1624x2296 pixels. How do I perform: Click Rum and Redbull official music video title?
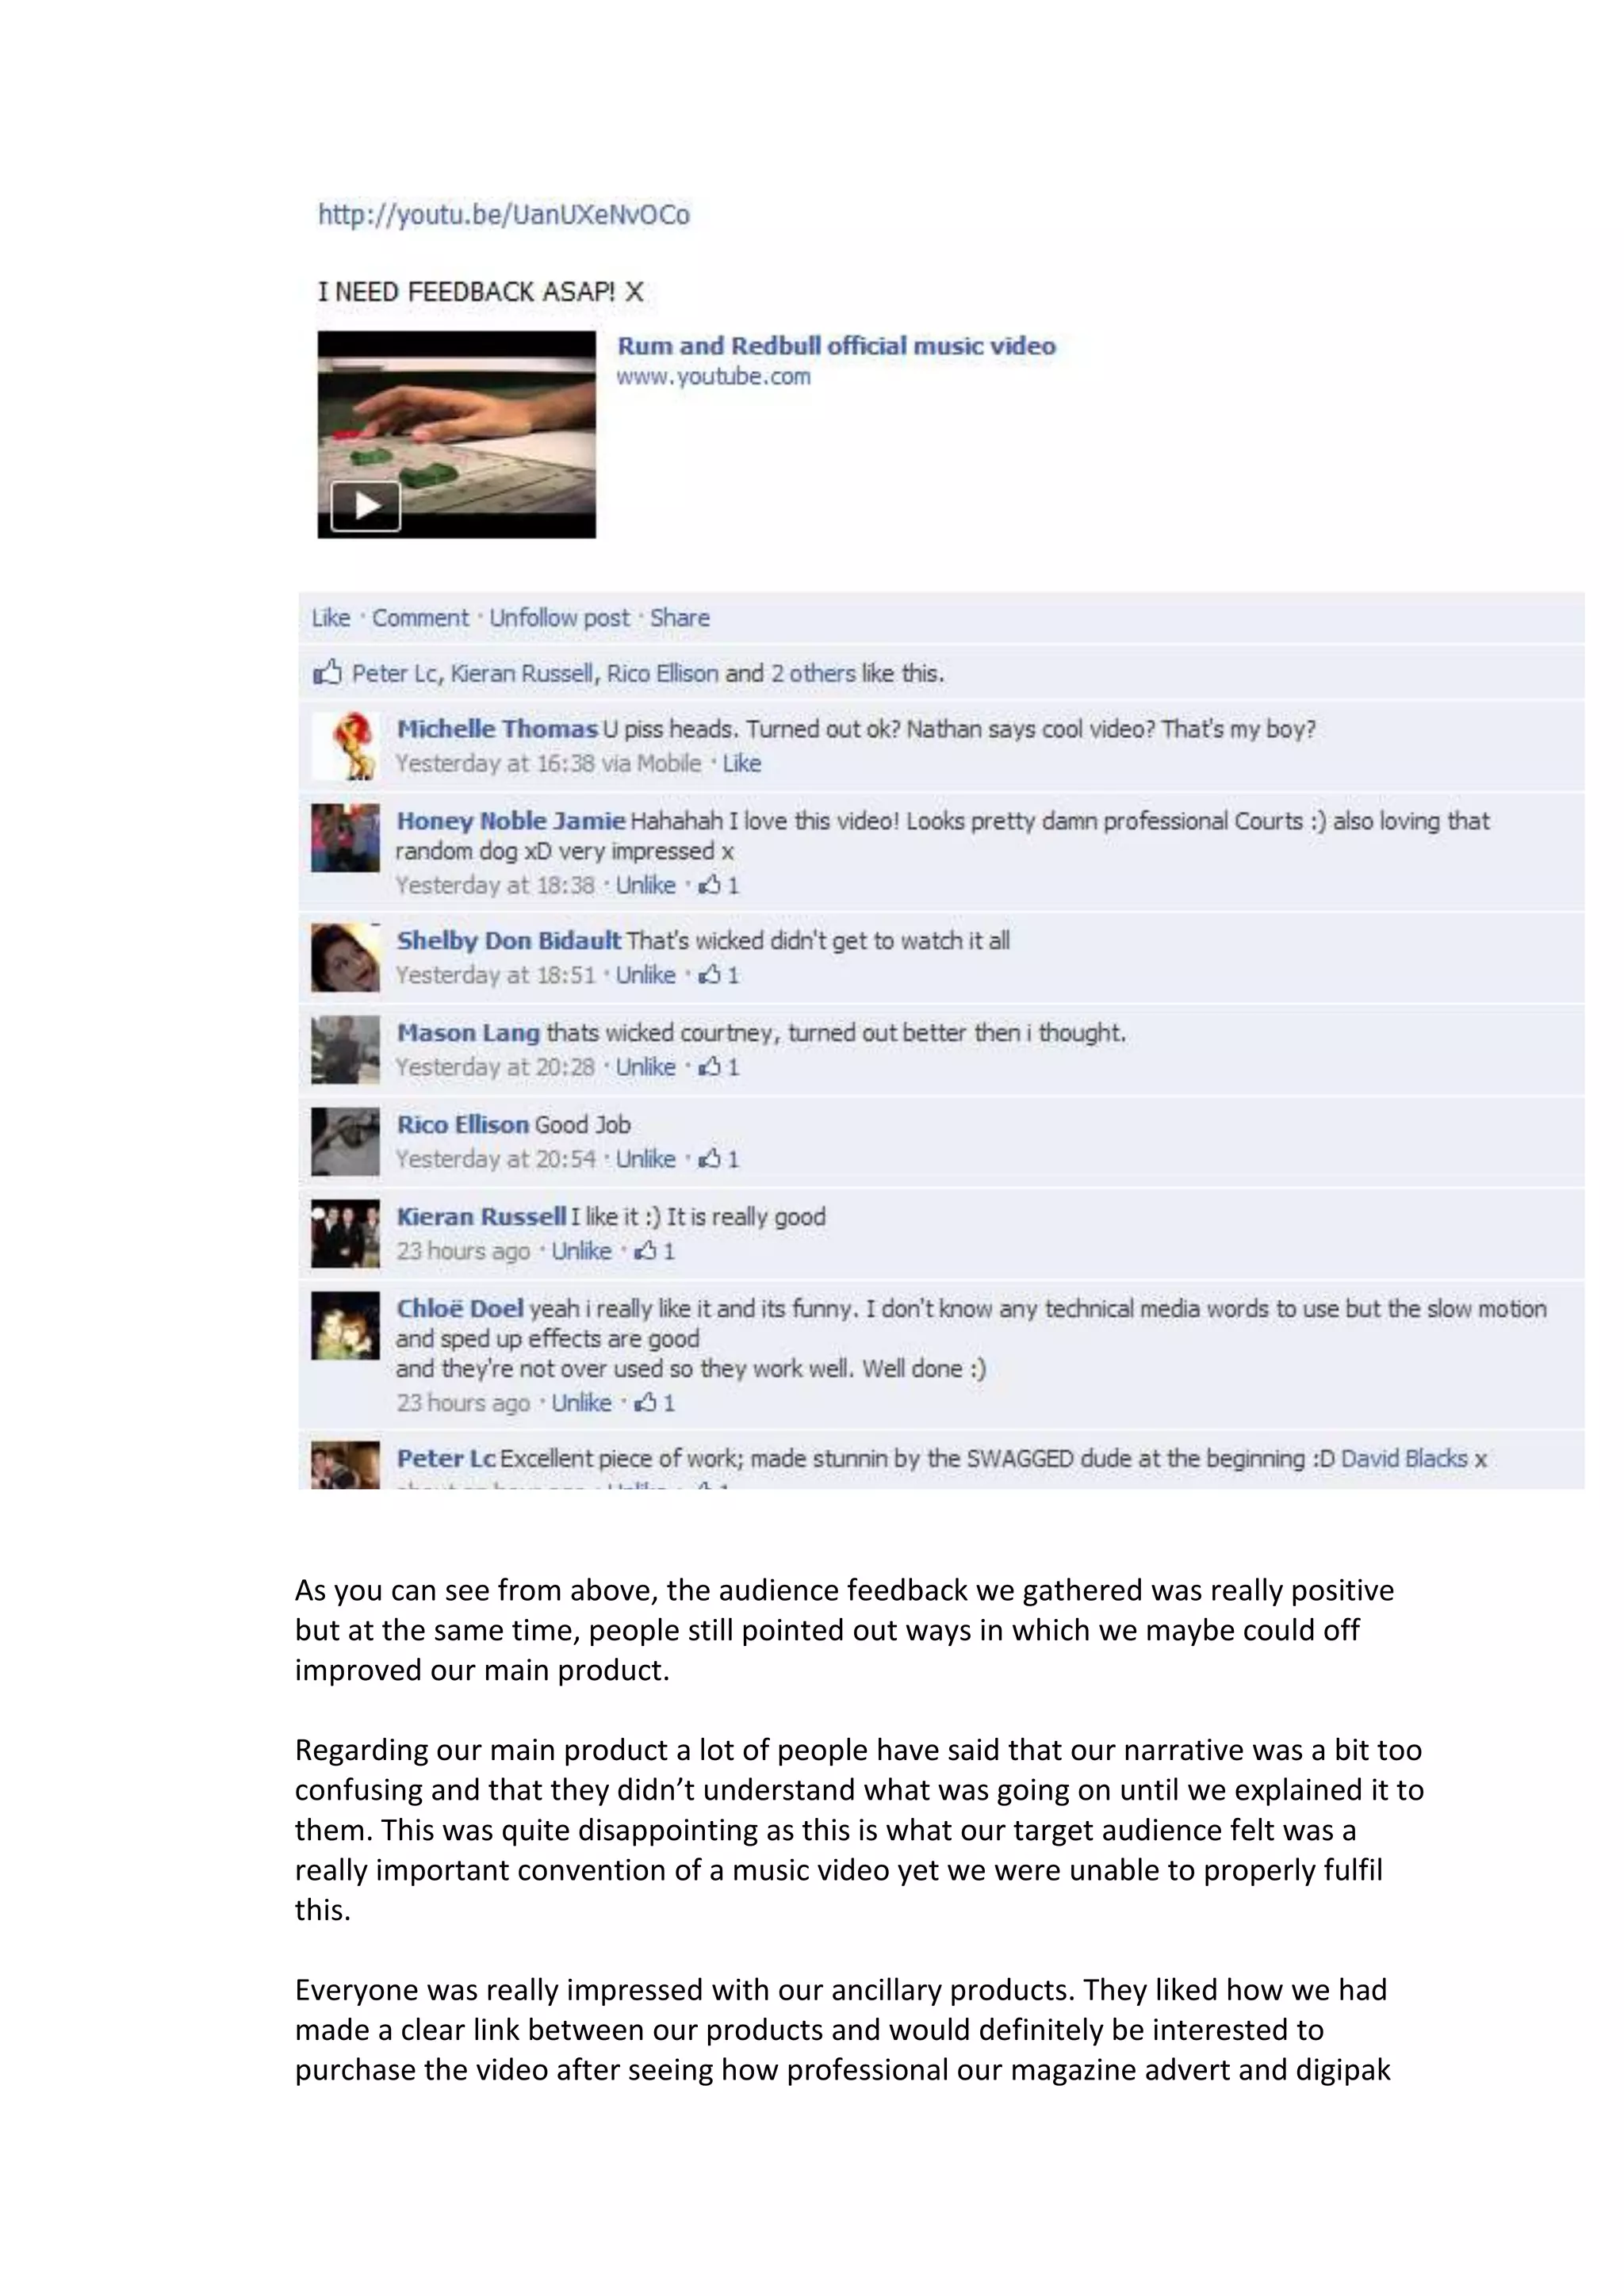pyautogui.click(x=836, y=346)
